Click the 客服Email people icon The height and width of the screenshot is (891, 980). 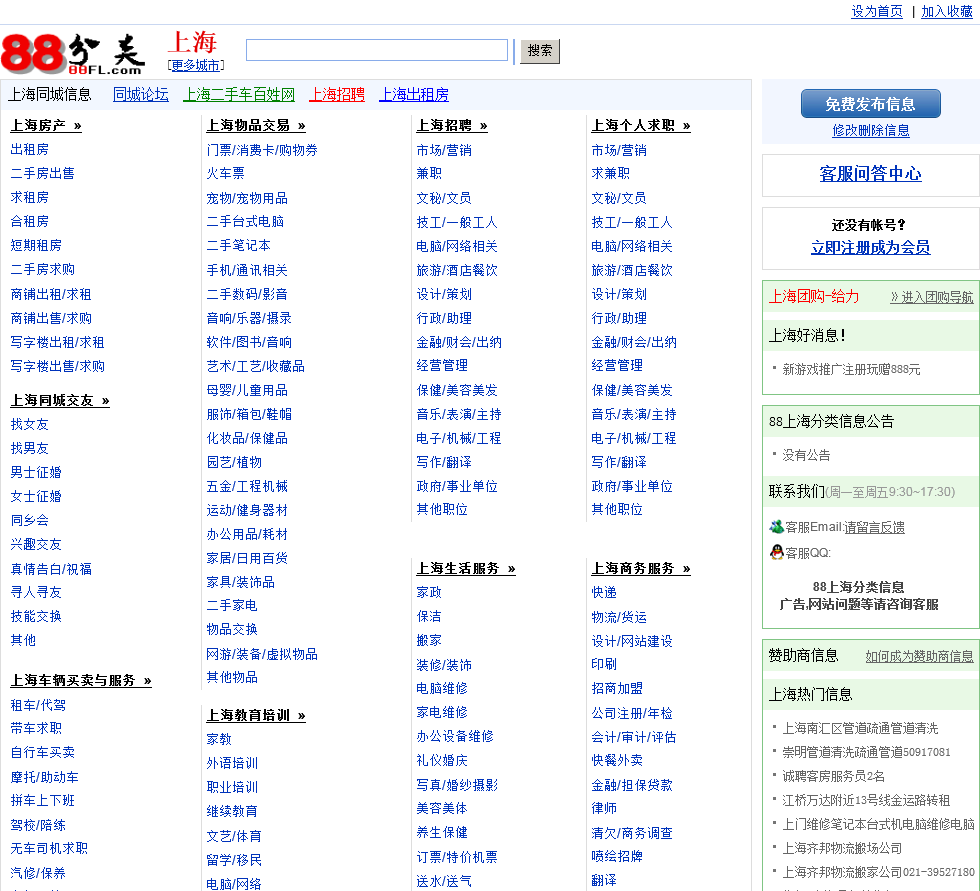[776, 527]
